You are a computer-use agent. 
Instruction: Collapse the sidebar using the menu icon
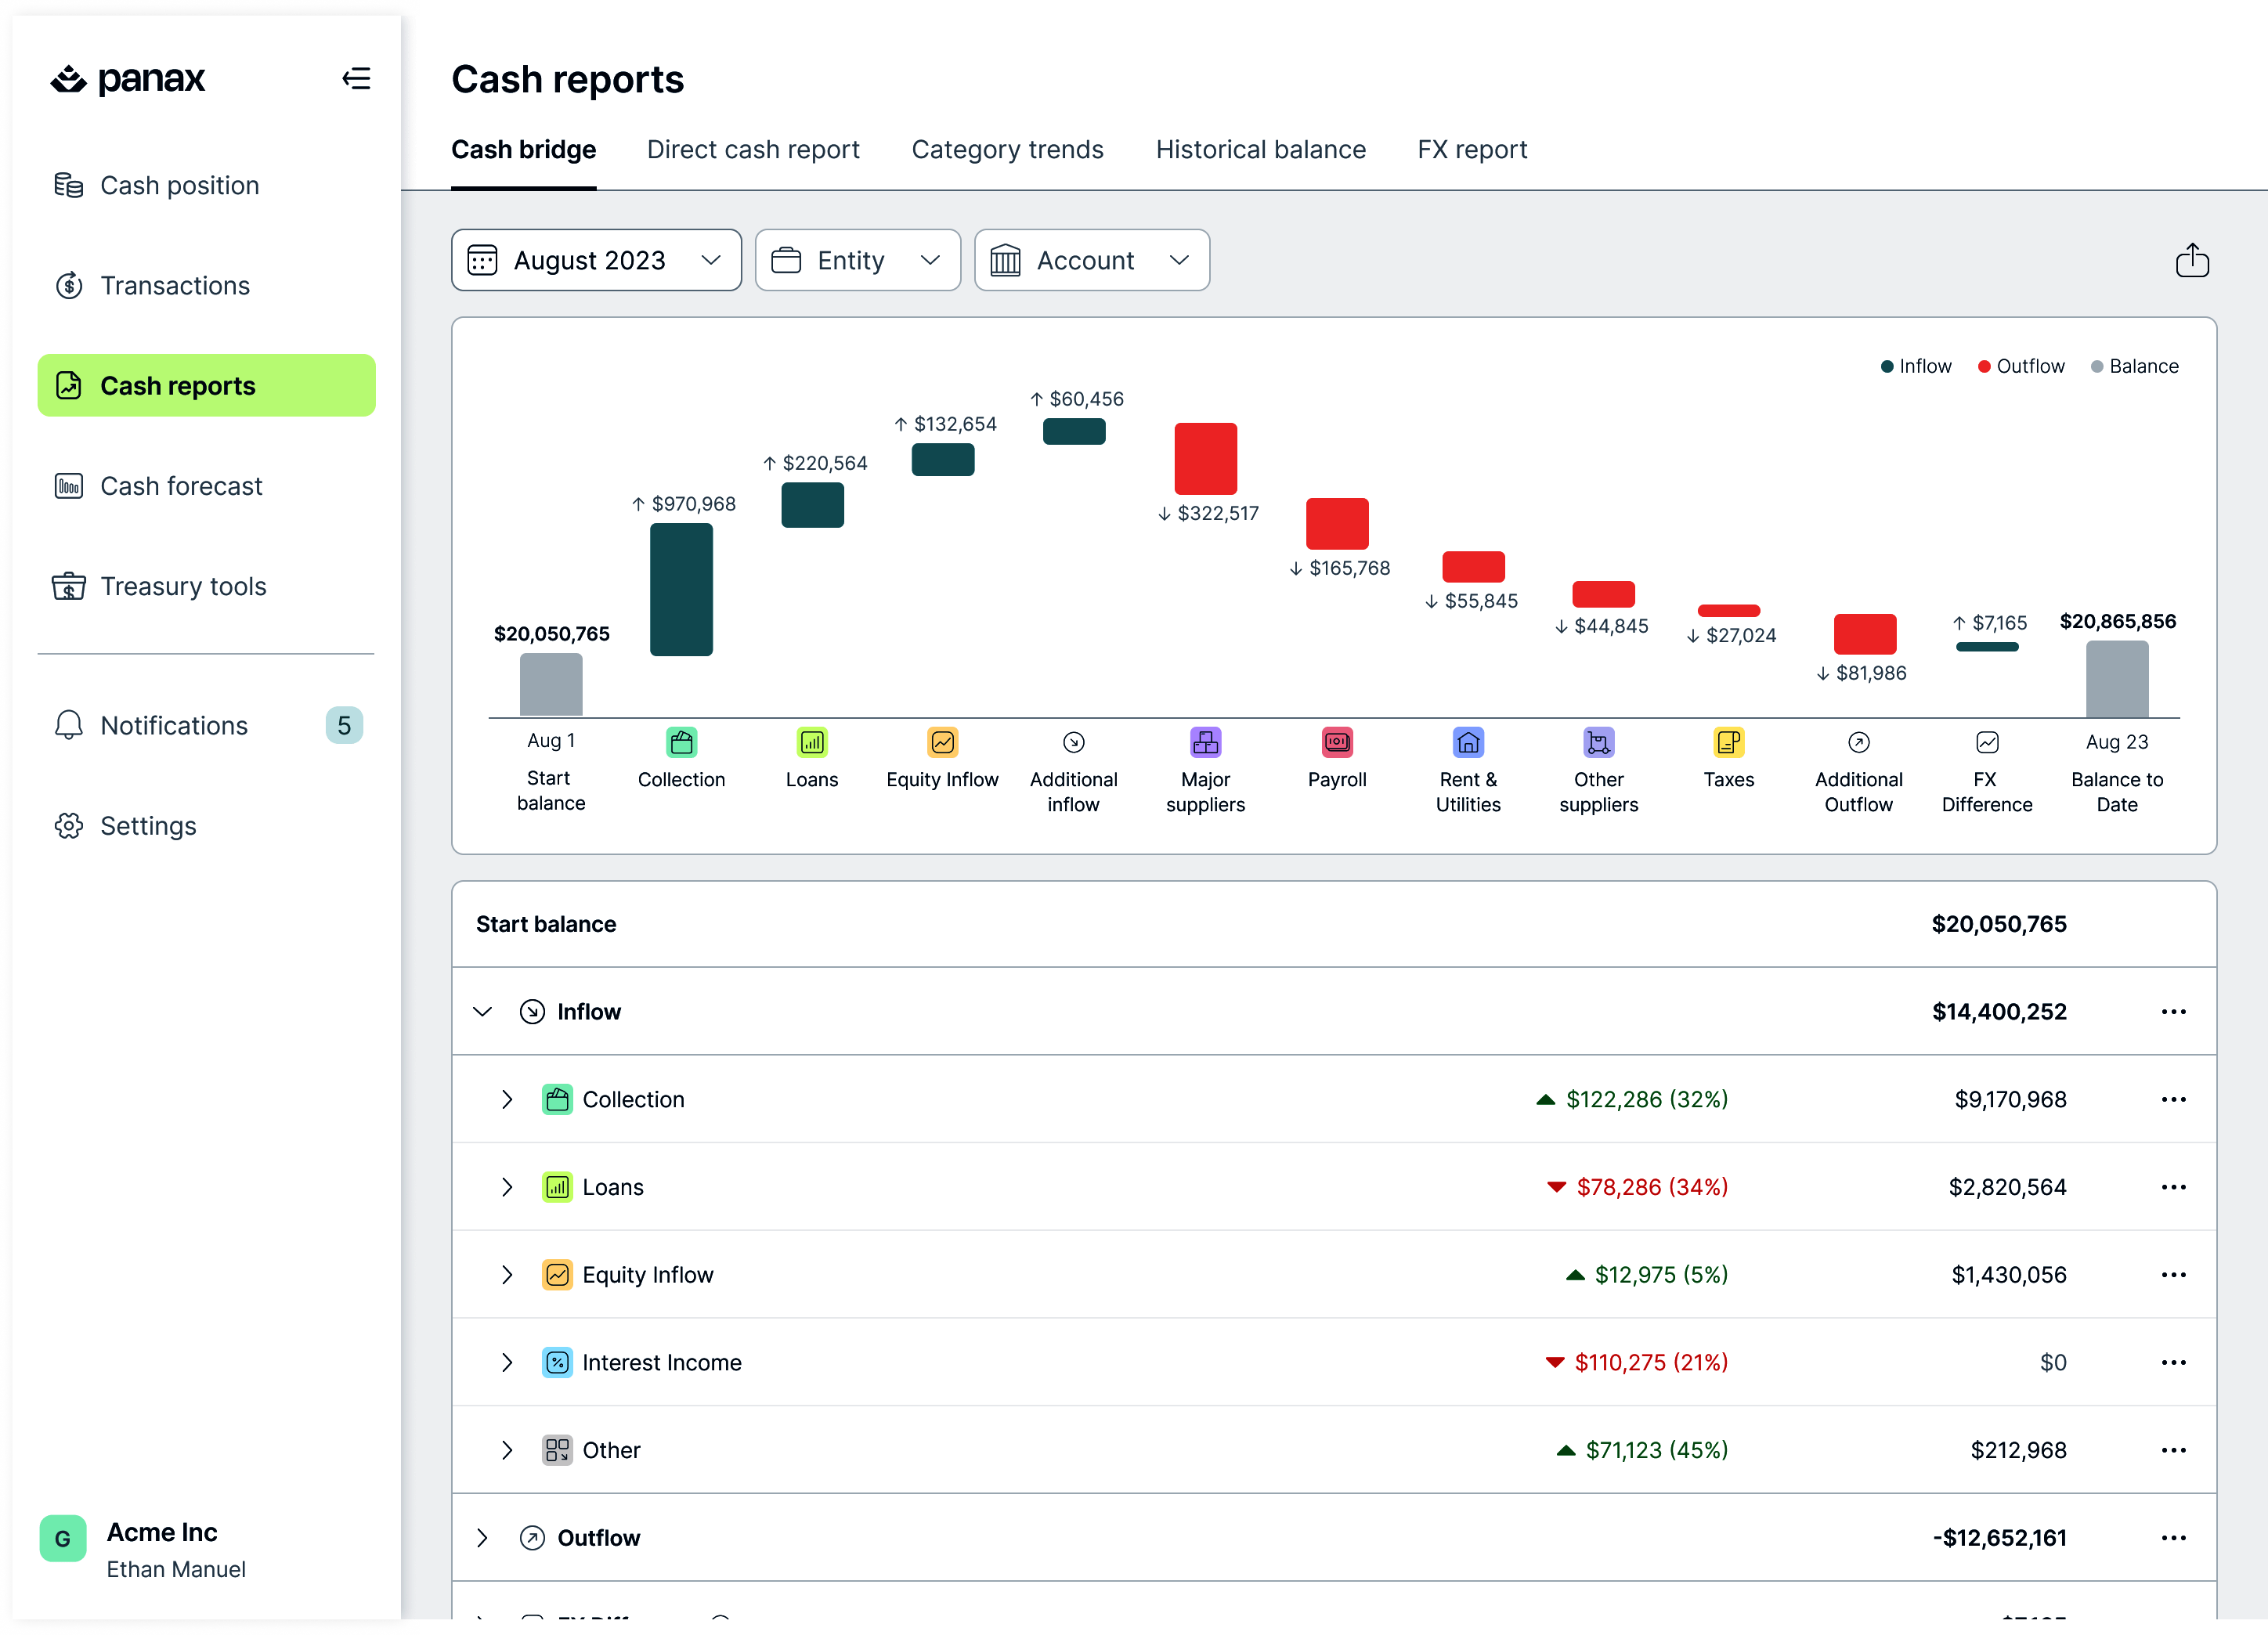[x=356, y=78]
